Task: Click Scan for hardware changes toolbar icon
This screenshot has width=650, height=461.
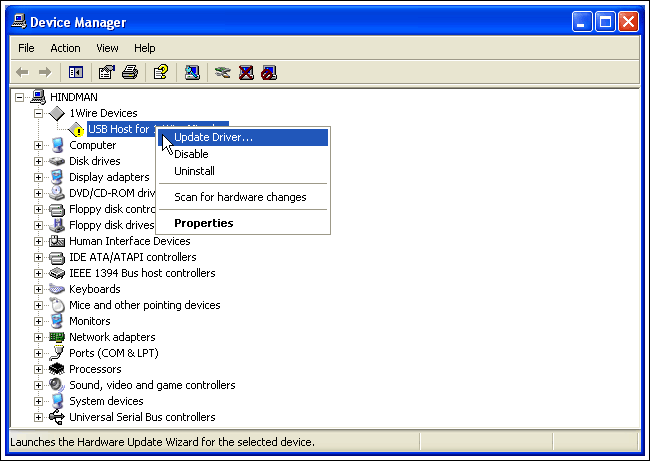Action: [x=193, y=72]
